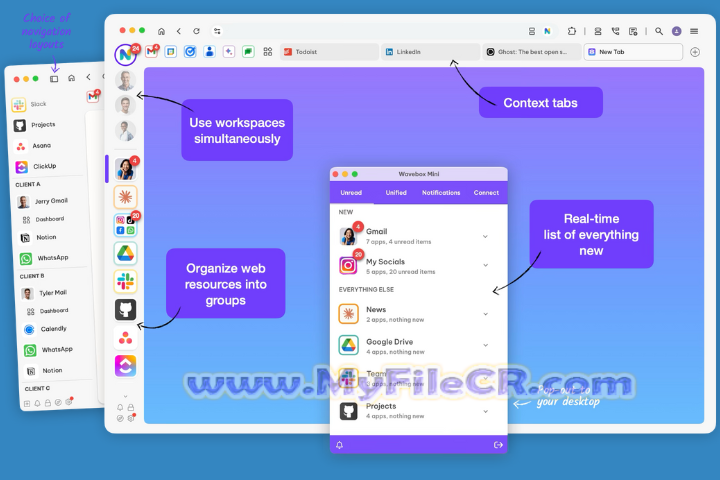Open the Google Contacts app icon
720x480 pixels.
209,51
